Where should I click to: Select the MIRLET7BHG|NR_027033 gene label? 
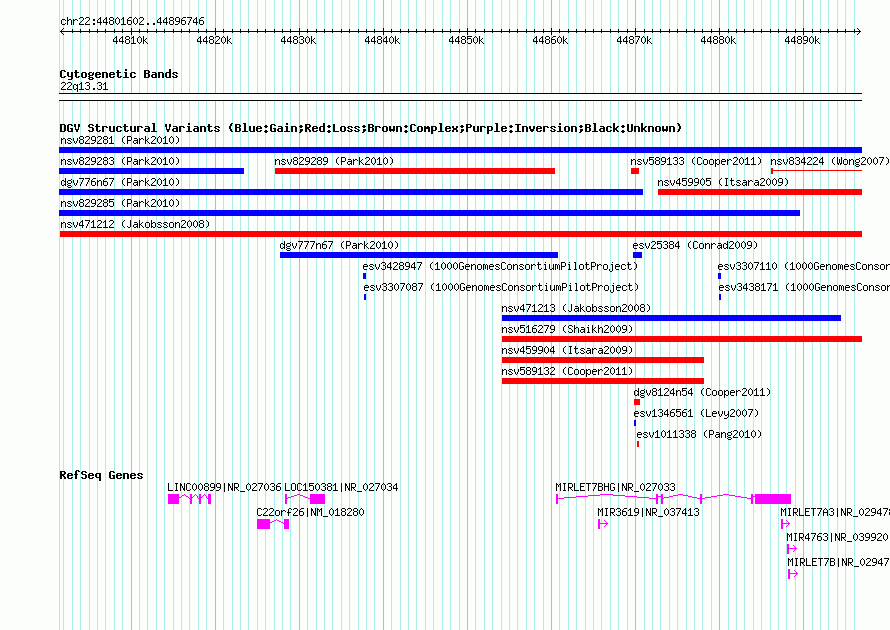pyautogui.click(x=615, y=487)
